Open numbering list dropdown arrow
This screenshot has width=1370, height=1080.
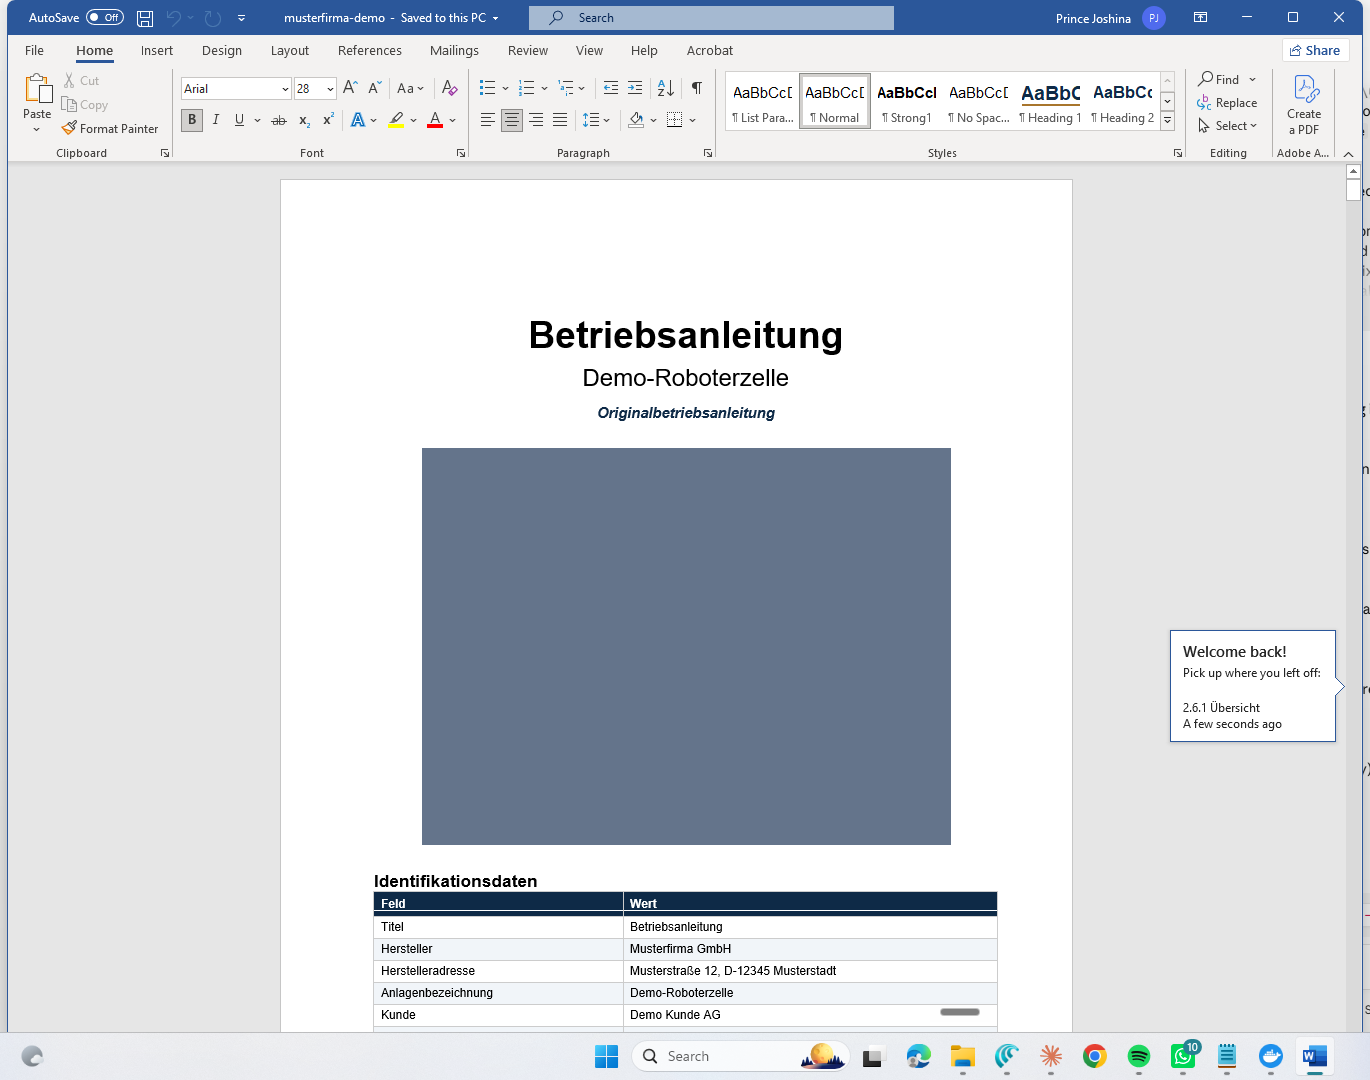544,88
